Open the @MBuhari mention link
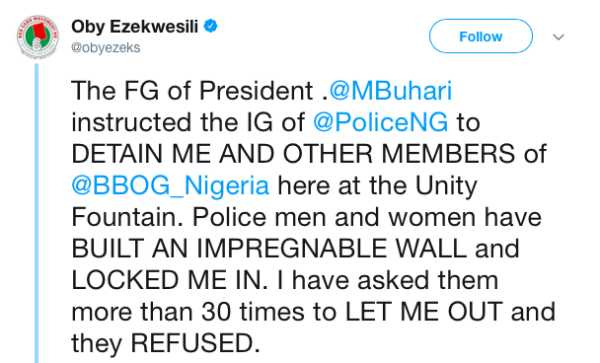 coord(391,91)
